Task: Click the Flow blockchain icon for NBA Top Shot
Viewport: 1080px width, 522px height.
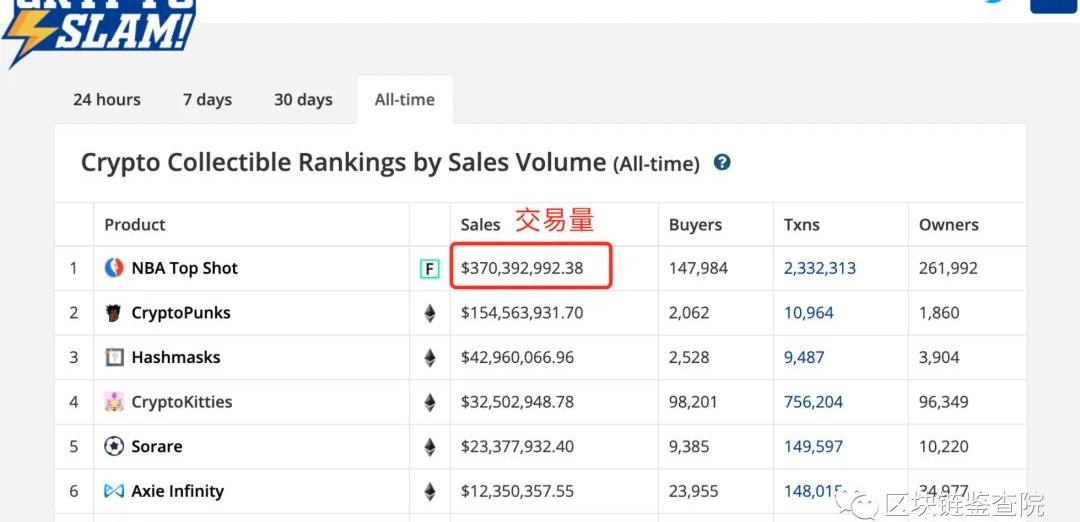Action: tap(430, 269)
